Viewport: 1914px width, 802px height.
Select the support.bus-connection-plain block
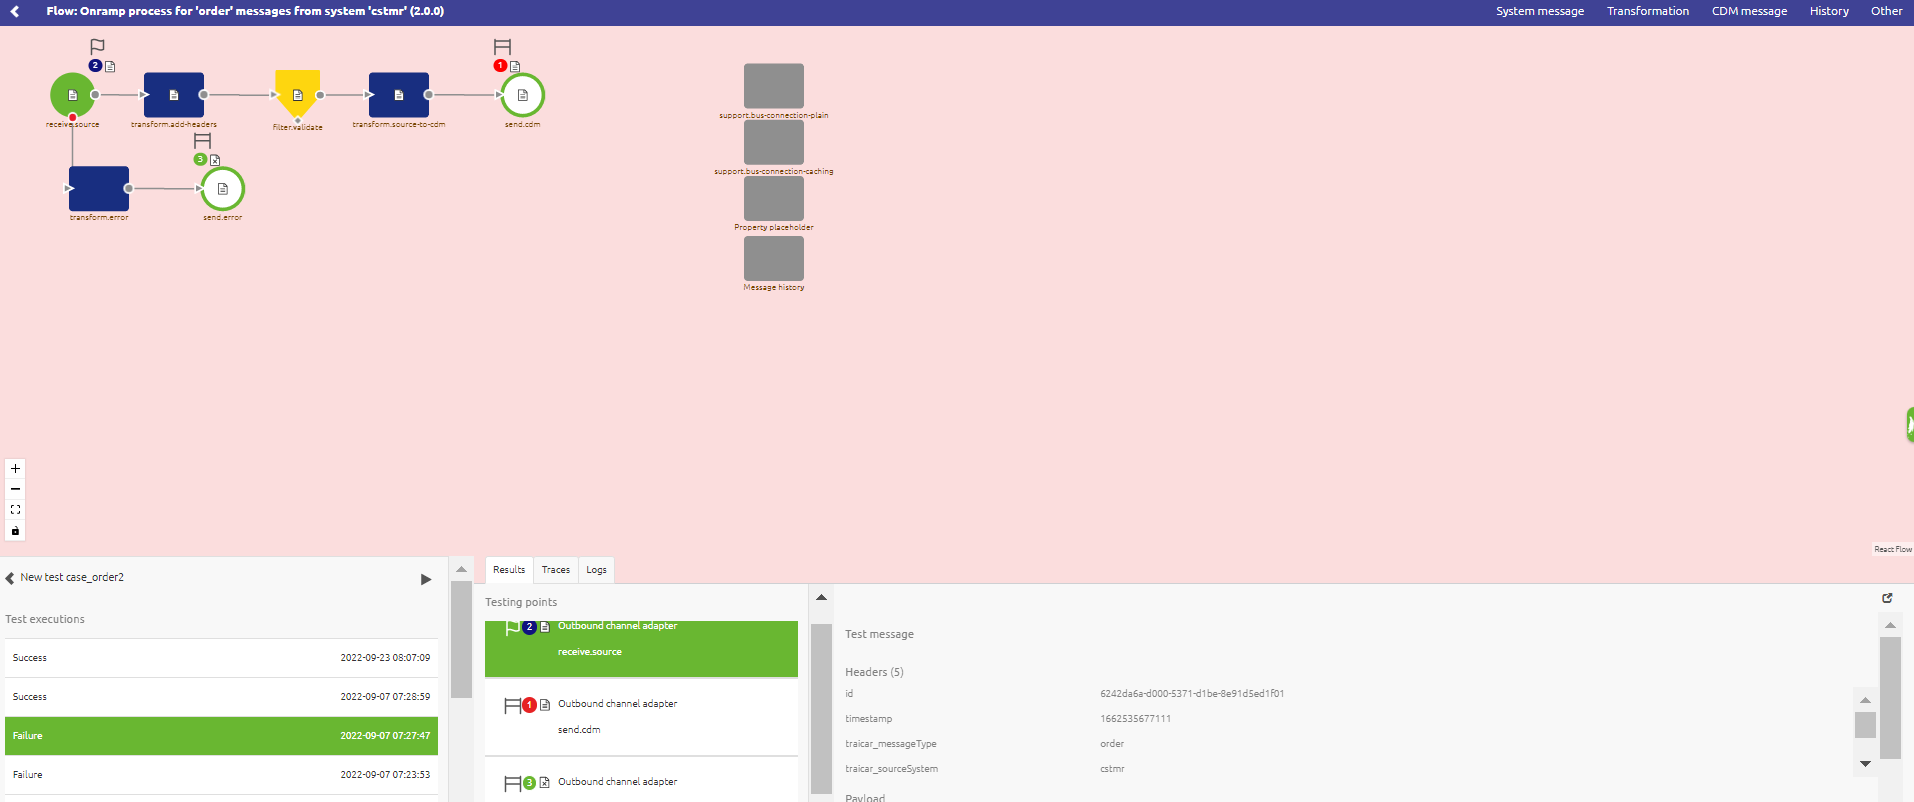coord(774,86)
